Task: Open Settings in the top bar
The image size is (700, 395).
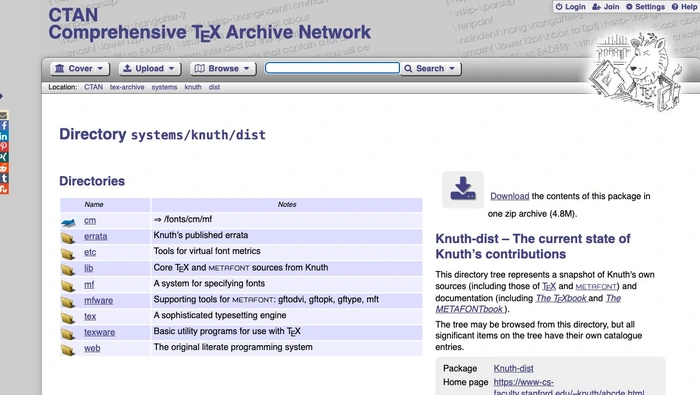Action: (x=645, y=7)
